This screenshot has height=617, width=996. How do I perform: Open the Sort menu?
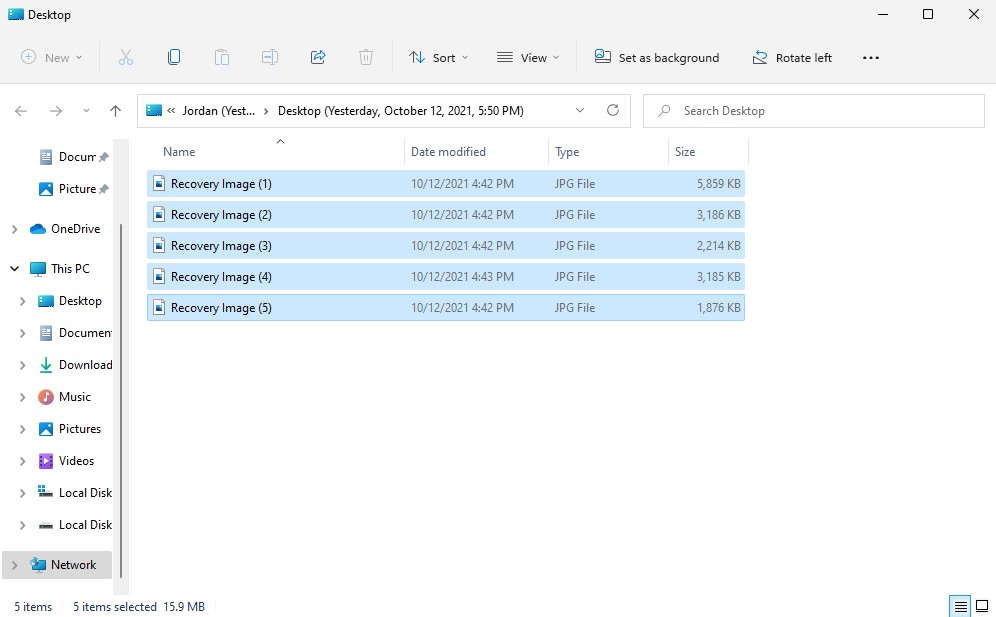(x=438, y=57)
